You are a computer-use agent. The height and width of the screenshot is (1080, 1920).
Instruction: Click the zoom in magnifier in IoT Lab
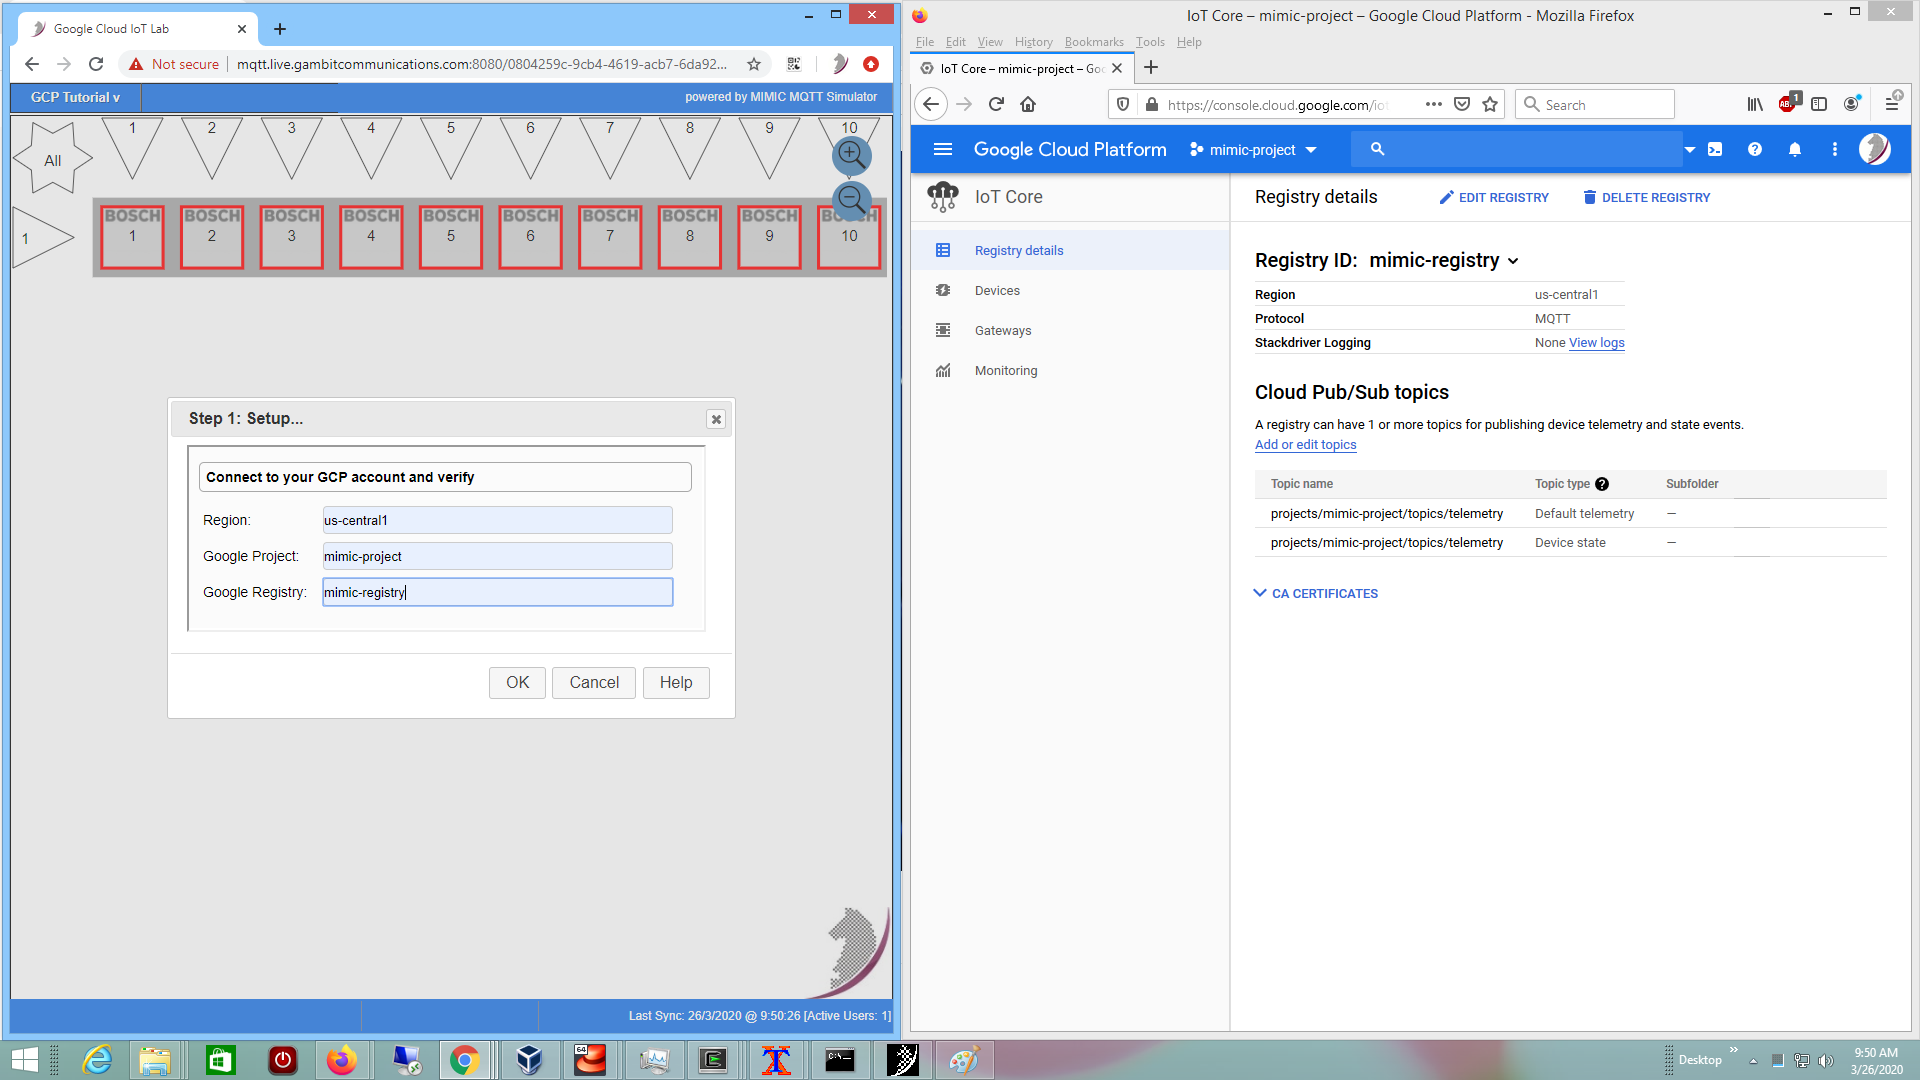pyautogui.click(x=851, y=155)
